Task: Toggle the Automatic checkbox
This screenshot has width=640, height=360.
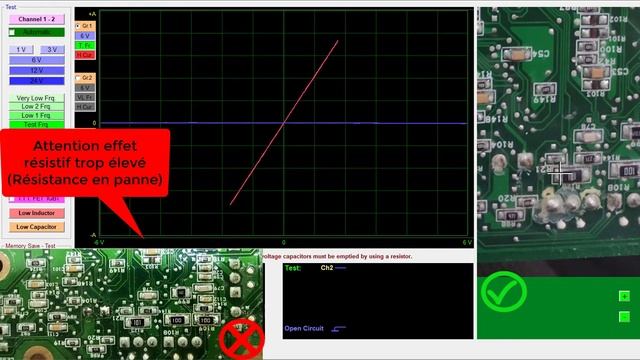Action: coord(12,32)
